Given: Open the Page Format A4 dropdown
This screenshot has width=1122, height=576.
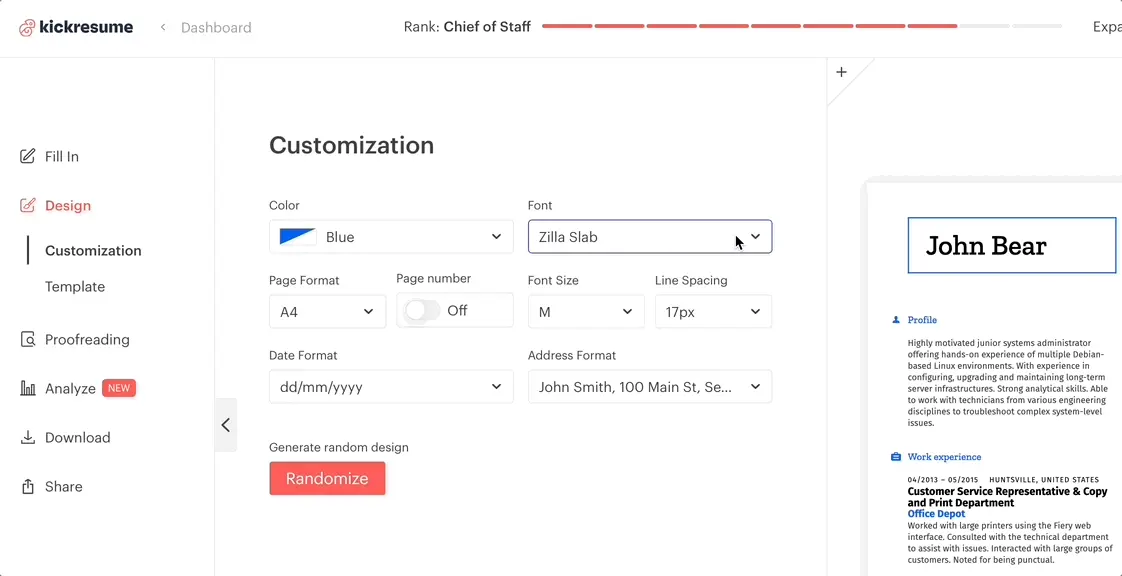Looking at the screenshot, I should click(327, 312).
